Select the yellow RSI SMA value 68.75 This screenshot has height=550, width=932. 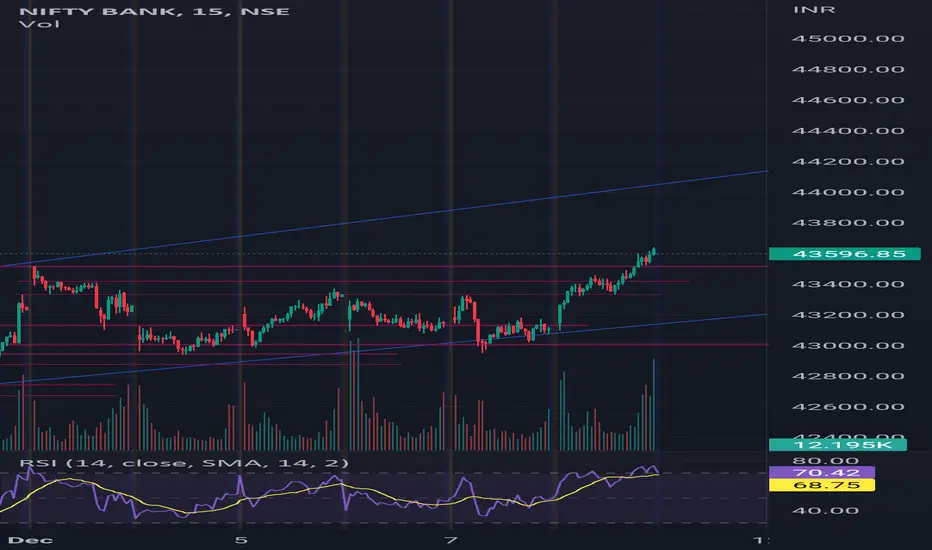[822, 485]
